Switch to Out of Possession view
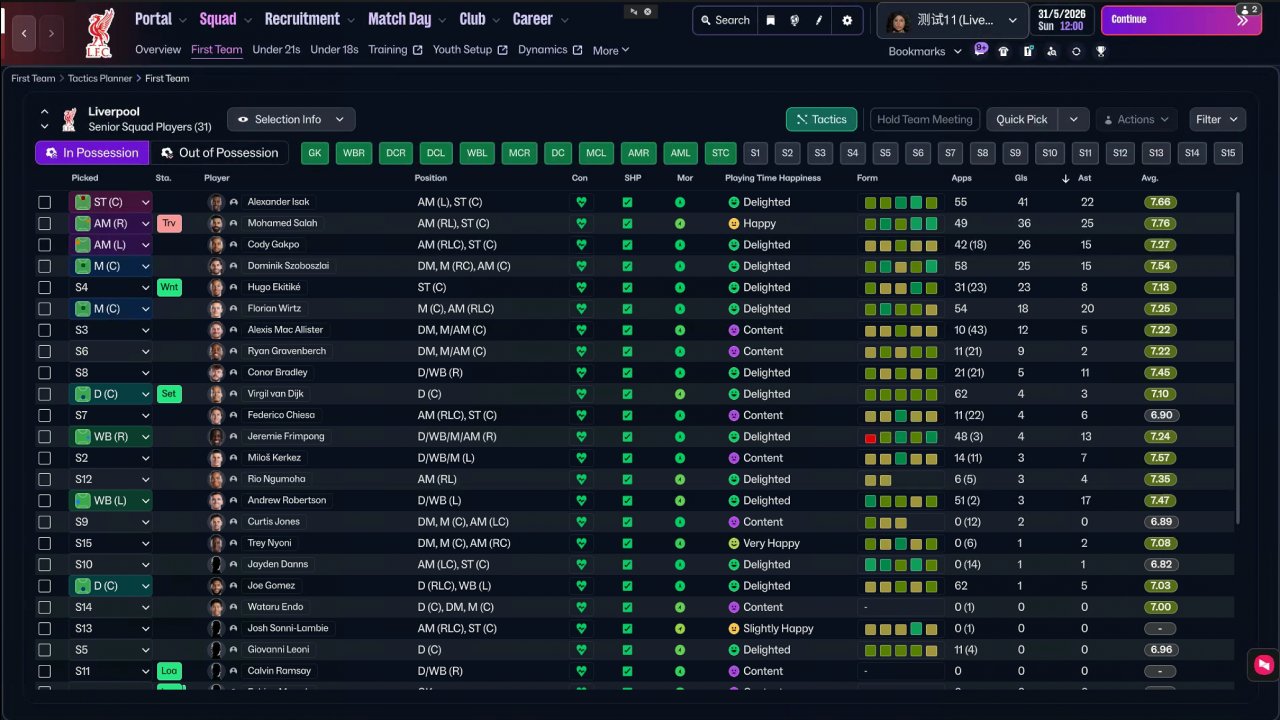The height and width of the screenshot is (720, 1280). pos(218,153)
